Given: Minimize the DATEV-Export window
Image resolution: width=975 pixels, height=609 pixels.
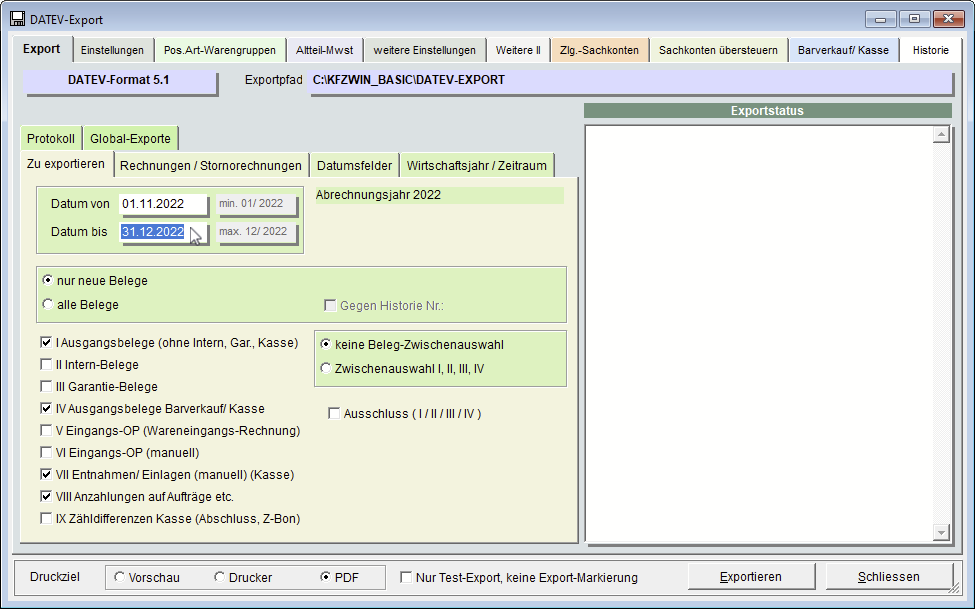Looking at the screenshot, I should pos(880,19).
